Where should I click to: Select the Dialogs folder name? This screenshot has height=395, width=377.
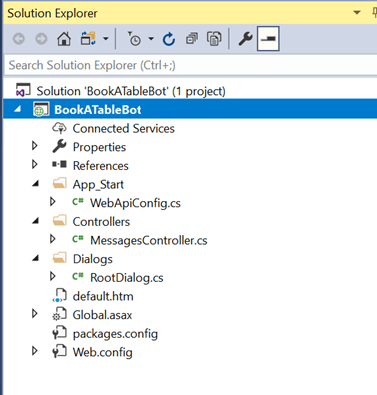tap(93, 259)
